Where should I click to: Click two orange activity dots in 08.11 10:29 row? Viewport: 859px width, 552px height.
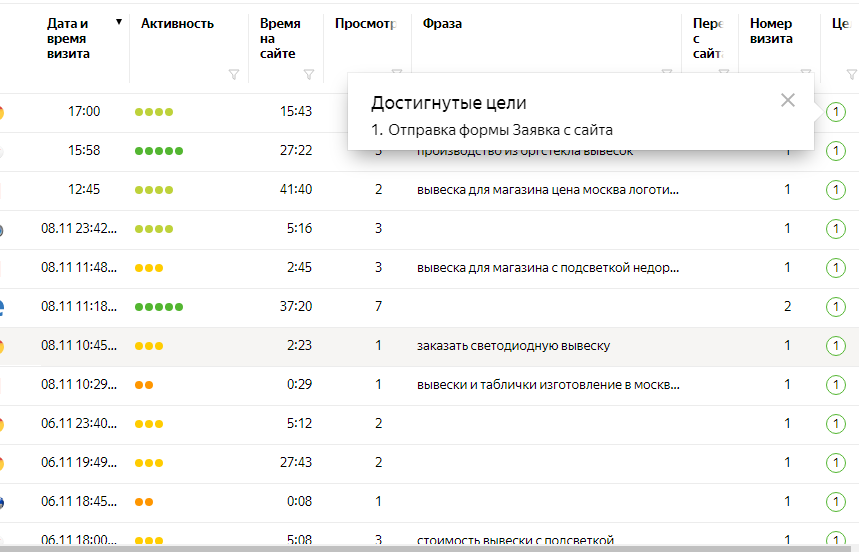click(x=144, y=385)
